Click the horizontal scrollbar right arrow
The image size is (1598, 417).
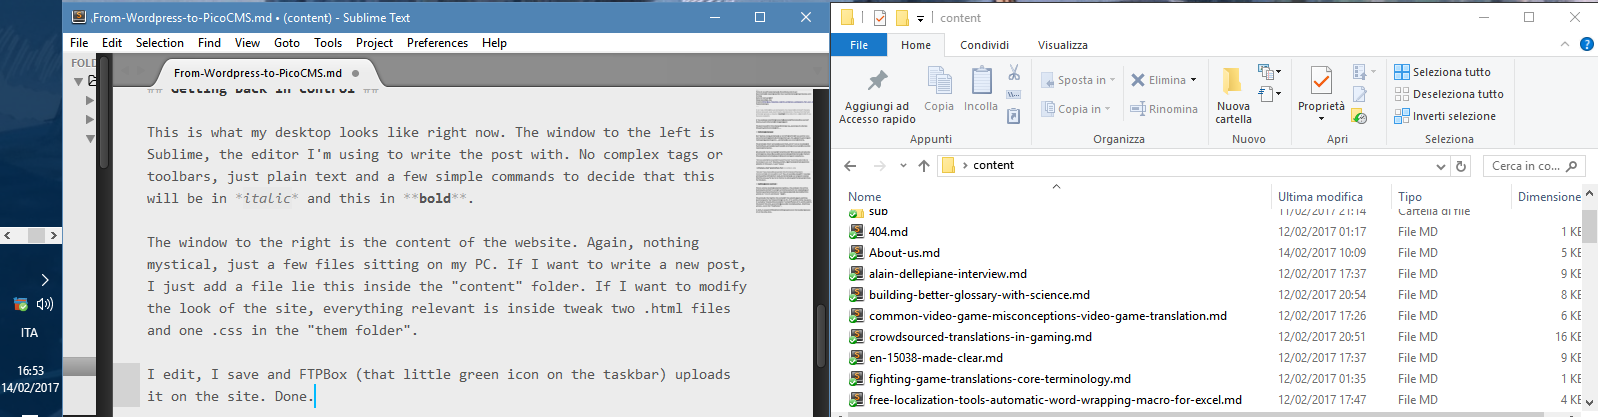coord(53,236)
